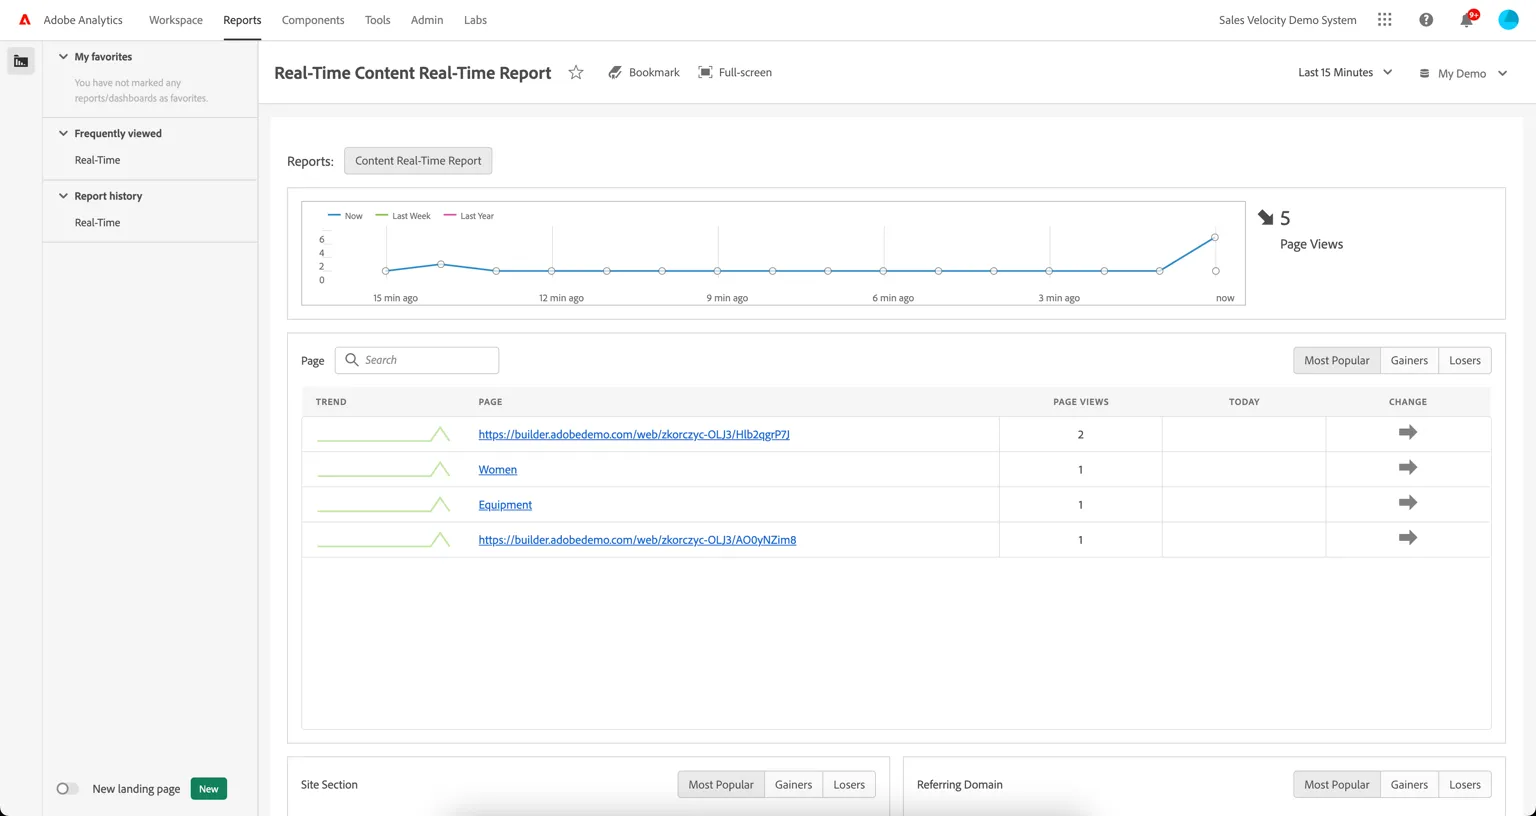Open the help question mark icon

[x=1426, y=20]
